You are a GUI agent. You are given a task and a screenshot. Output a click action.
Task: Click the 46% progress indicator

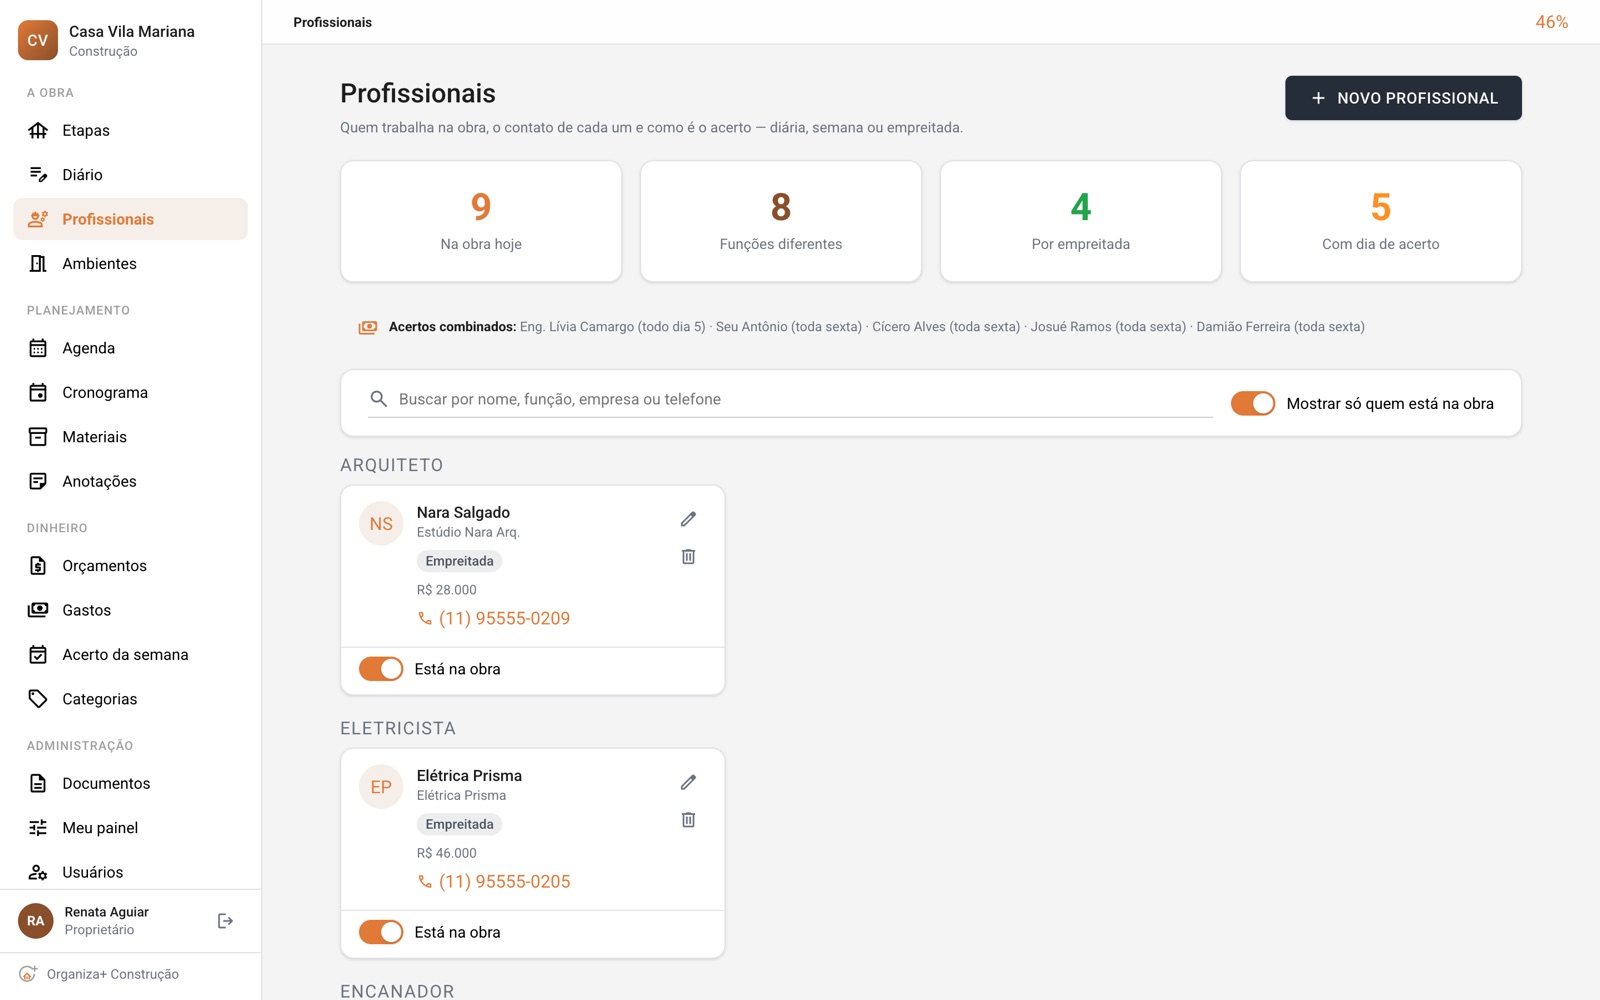tap(1552, 22)
